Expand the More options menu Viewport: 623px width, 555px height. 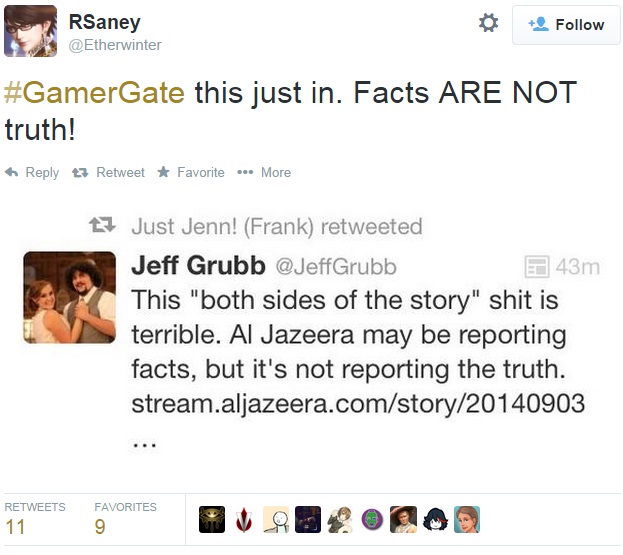(x=264, y=172)
